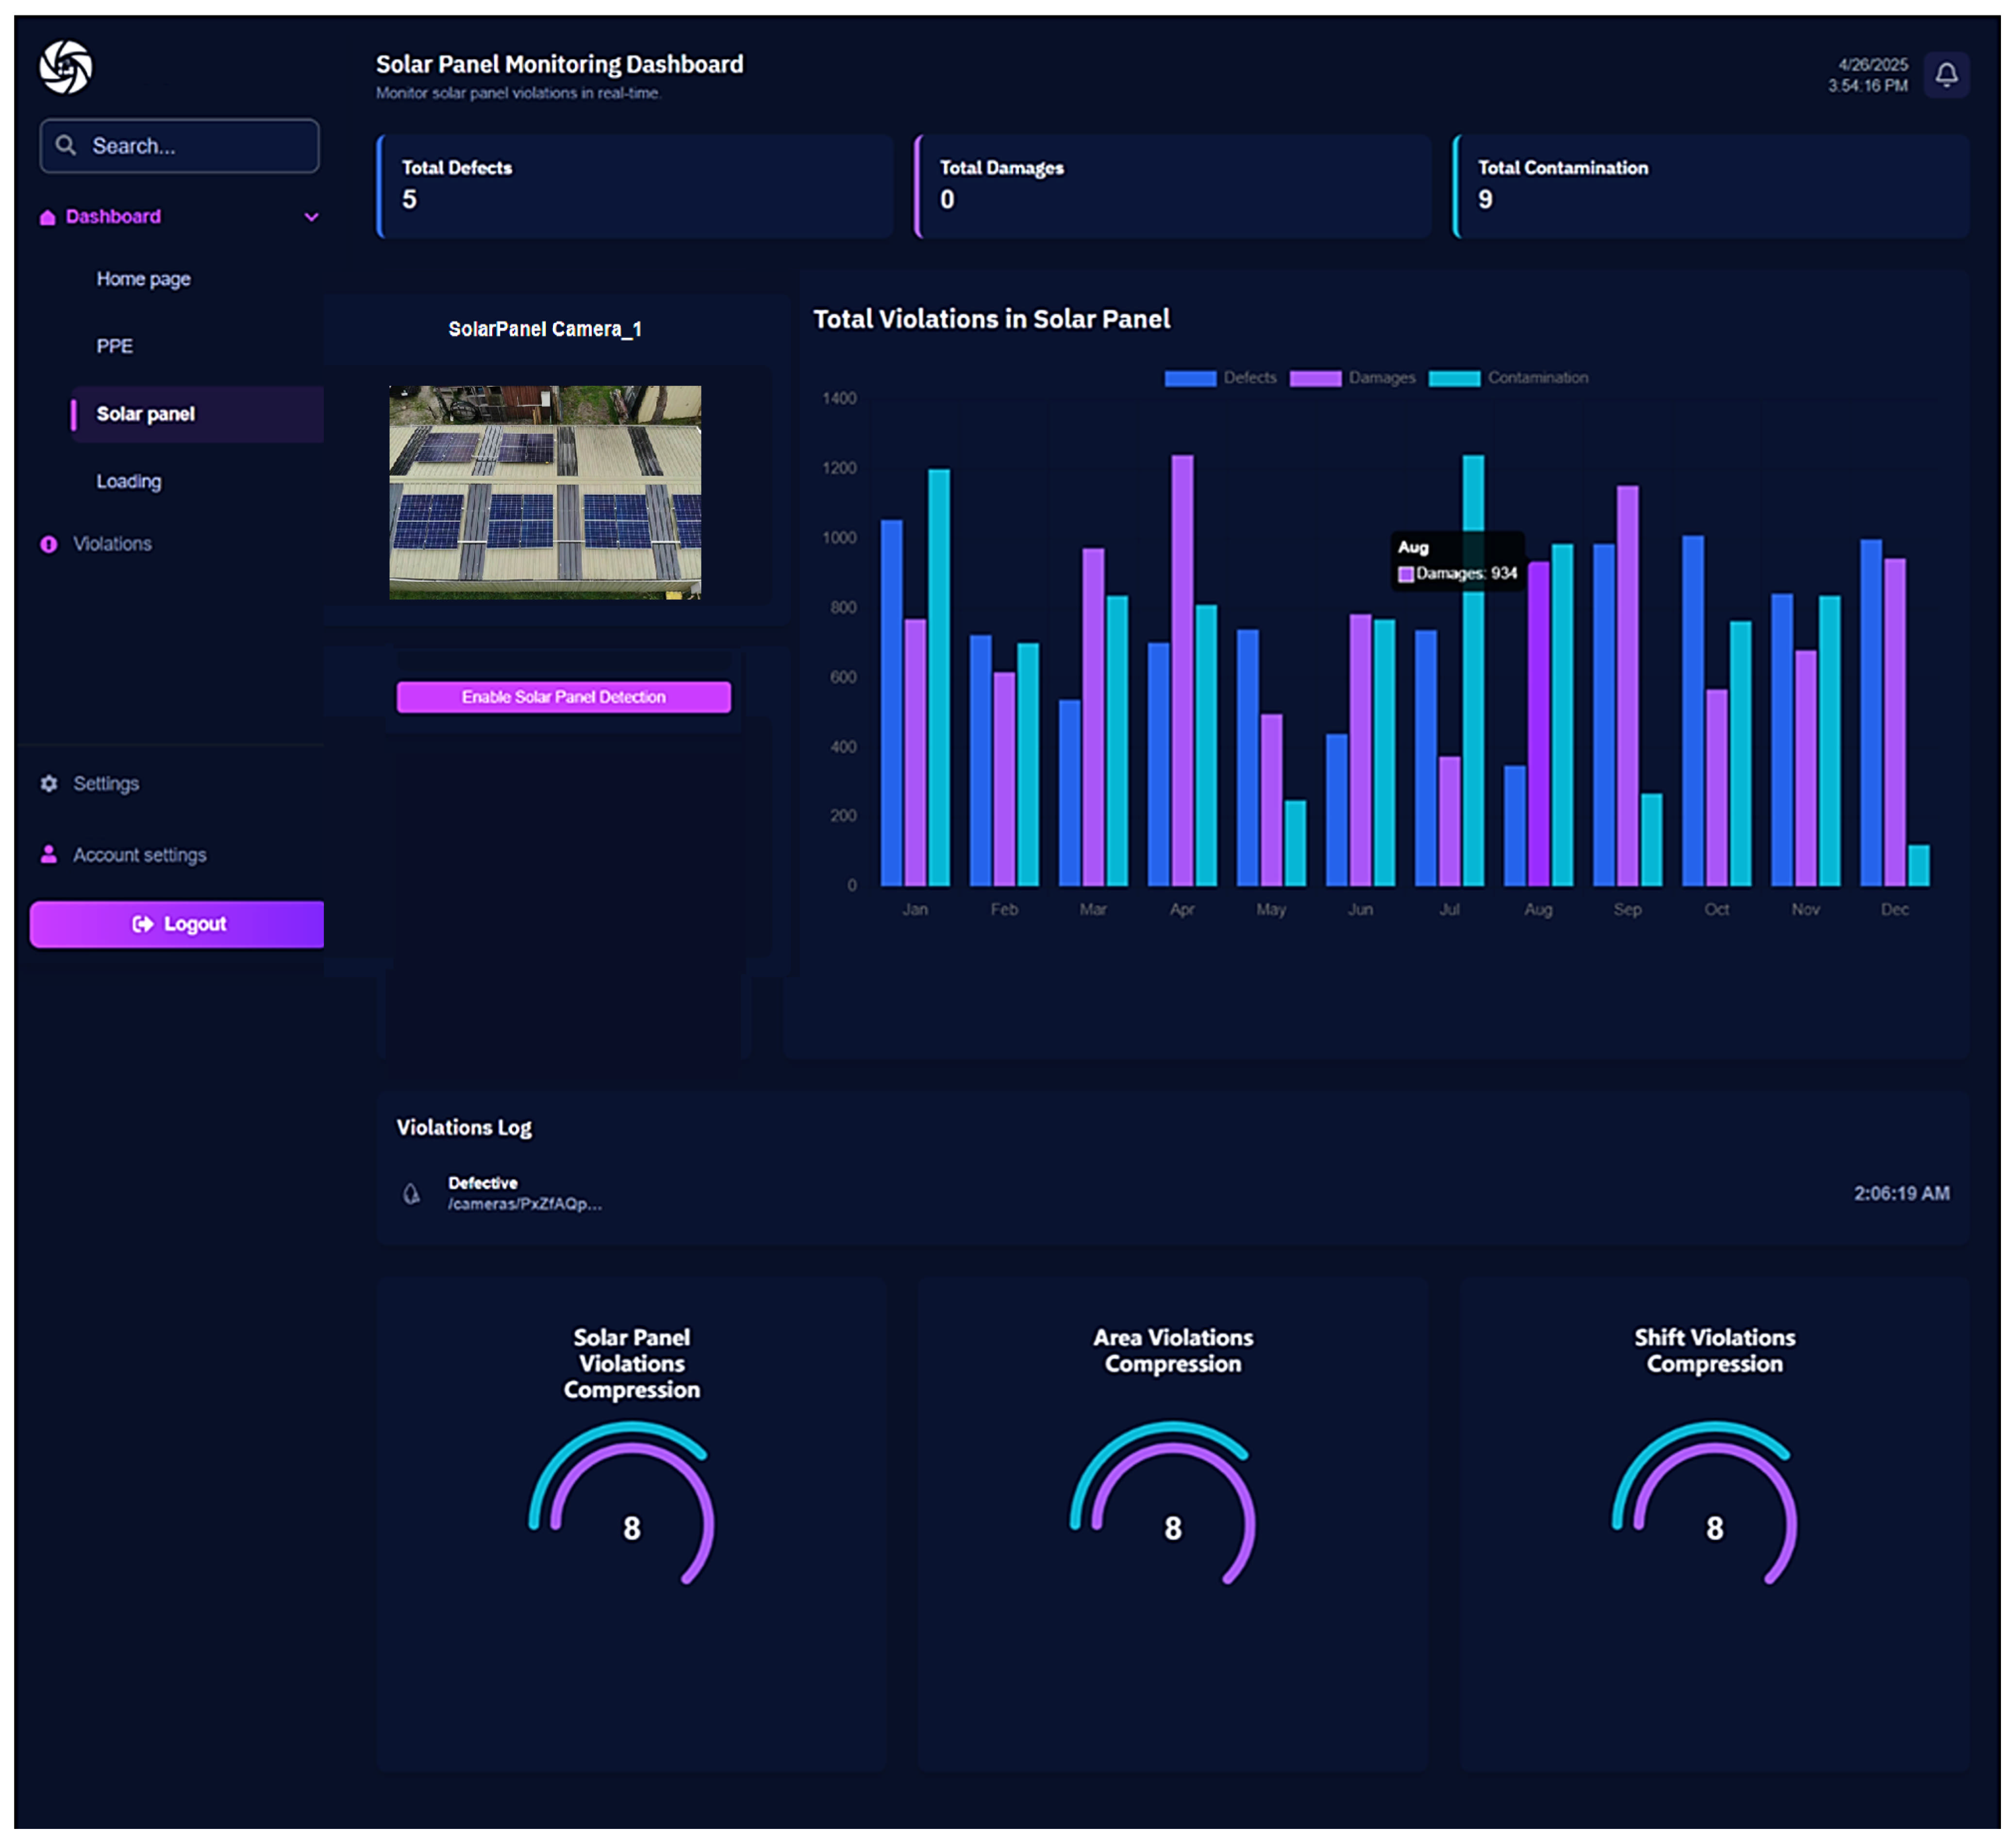
Task: Click the Logout button
Action: 178,923
